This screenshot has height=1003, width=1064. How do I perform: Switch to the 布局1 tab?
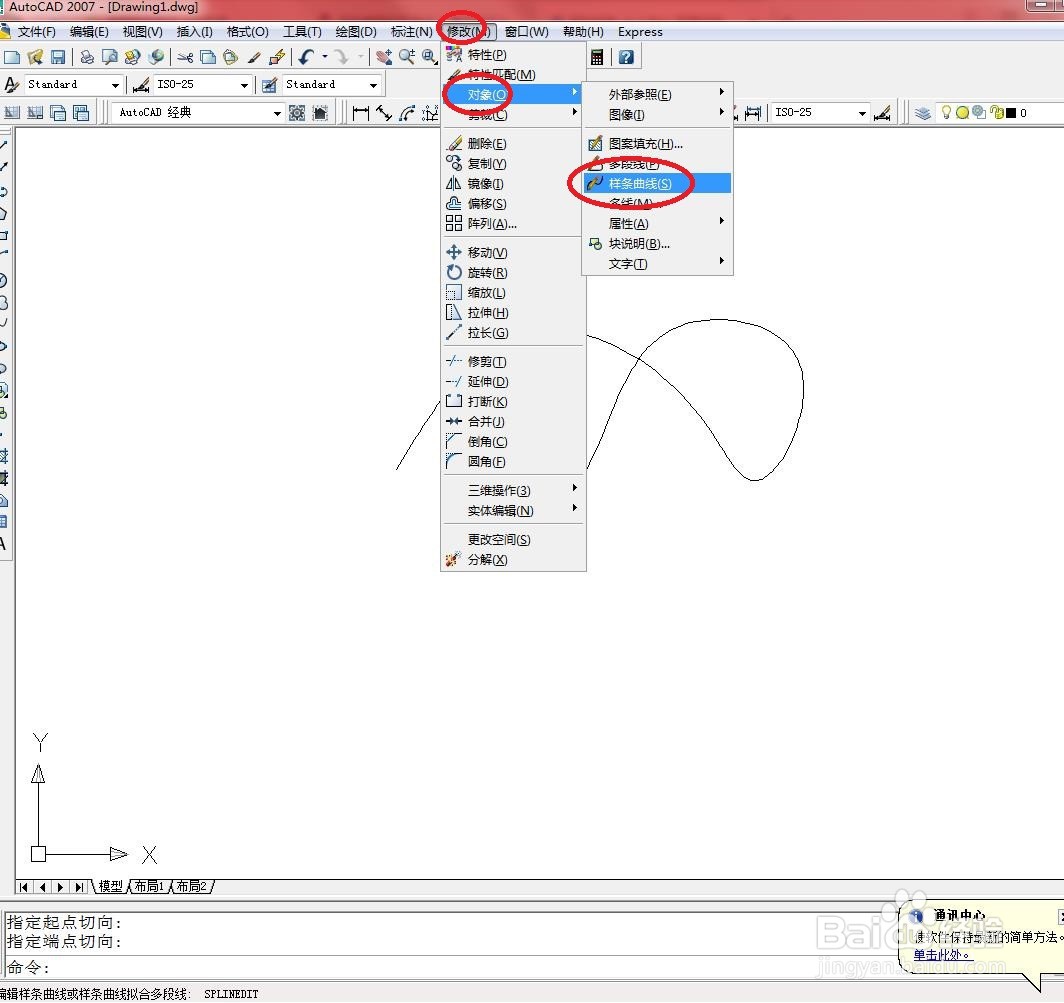(x=149, y=886)
